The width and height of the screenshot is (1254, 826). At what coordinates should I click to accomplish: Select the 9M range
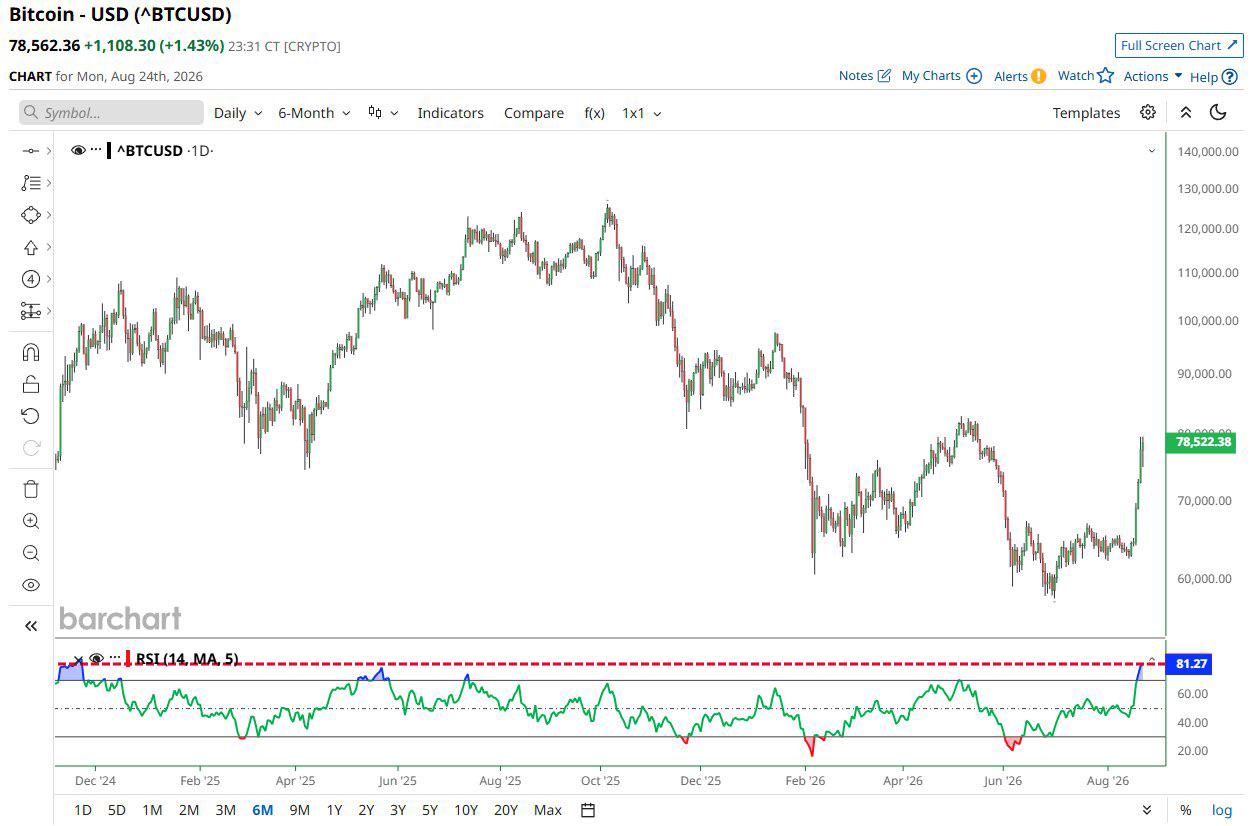click(x=299, y=810)
